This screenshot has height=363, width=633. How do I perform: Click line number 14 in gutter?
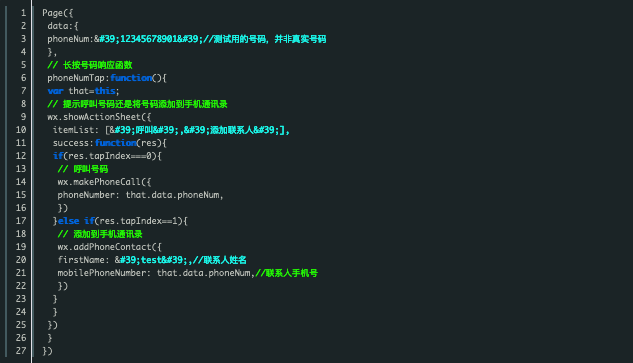[x=21, y=182]
